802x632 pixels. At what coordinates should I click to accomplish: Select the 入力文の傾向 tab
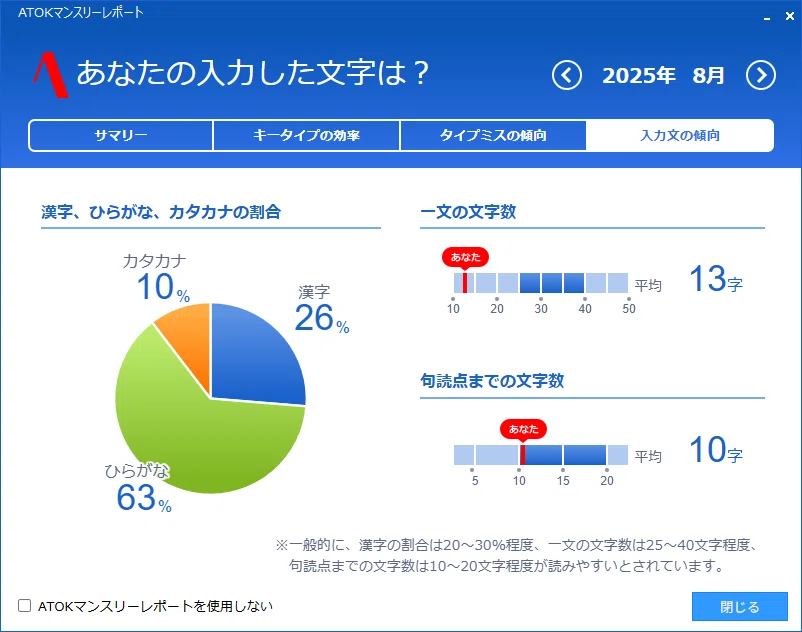[x=680, y=136]
